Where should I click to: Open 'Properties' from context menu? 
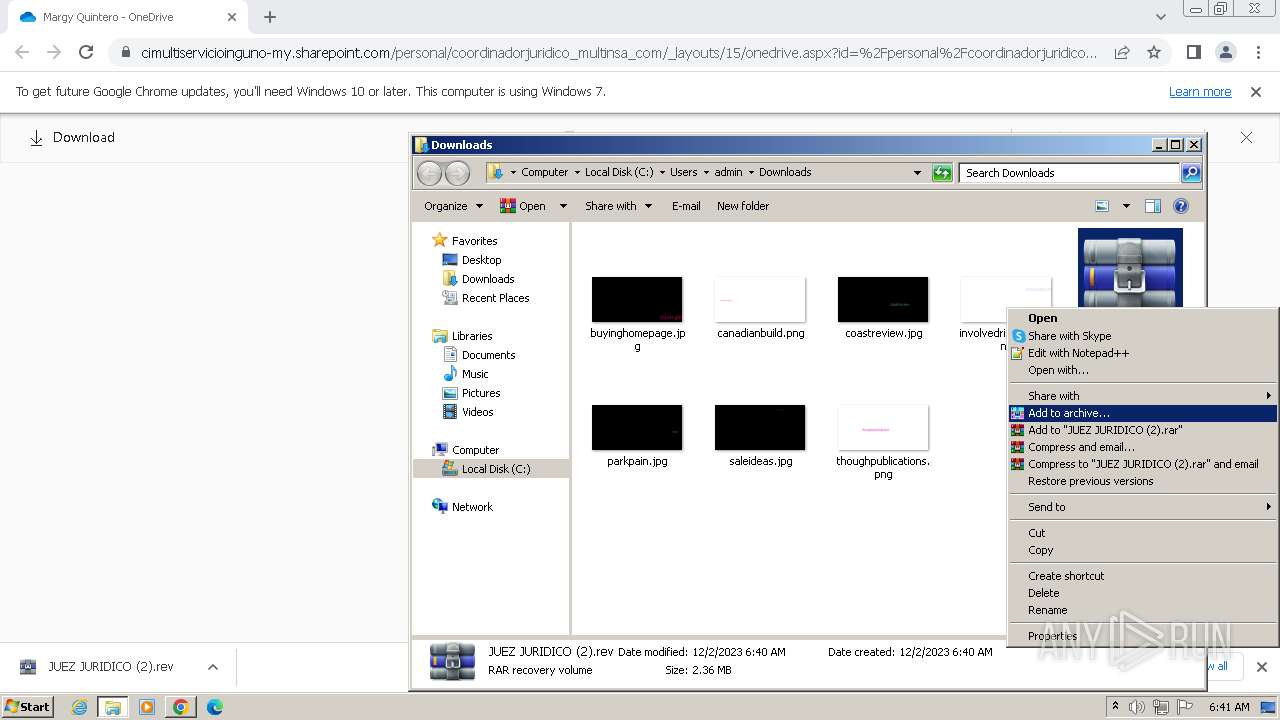[x=1142, y=636]
